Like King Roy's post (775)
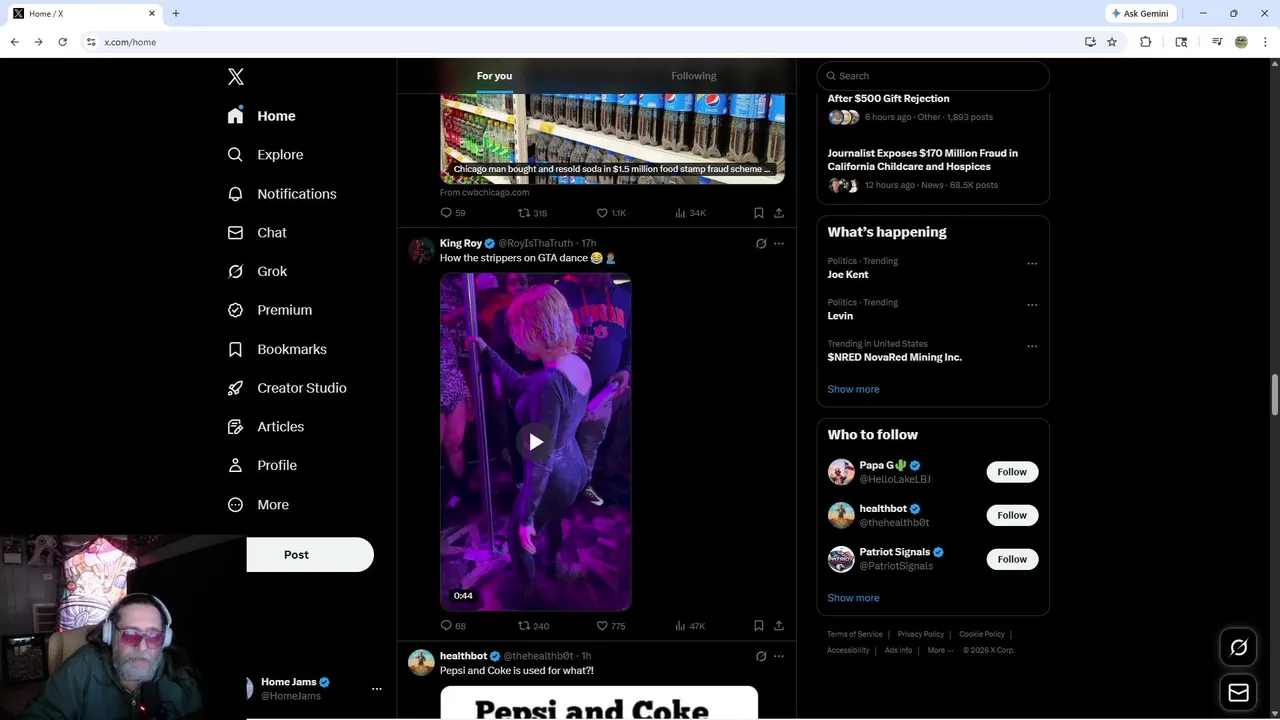The image size is (1280, 720). click(x=611, y=626)
